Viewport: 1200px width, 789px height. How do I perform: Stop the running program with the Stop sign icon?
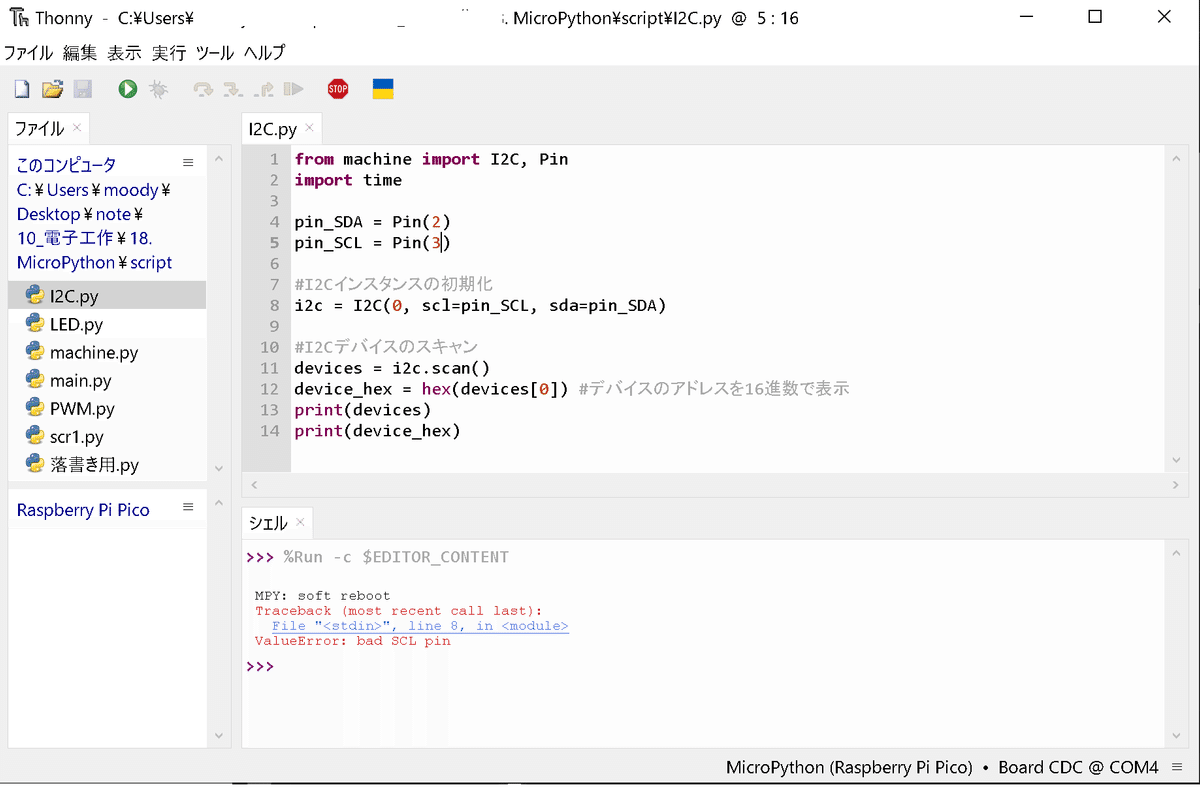[338, 88]
